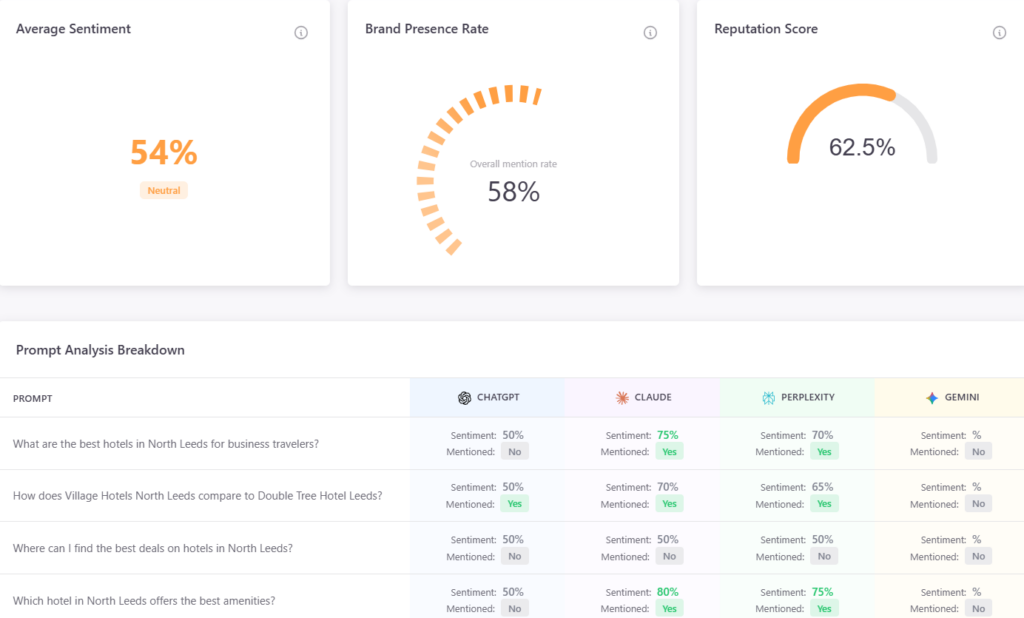This screenshot has height=618, width=1024.
Task: Select the CHATGPT column header label
Action: tap(499, 398)
